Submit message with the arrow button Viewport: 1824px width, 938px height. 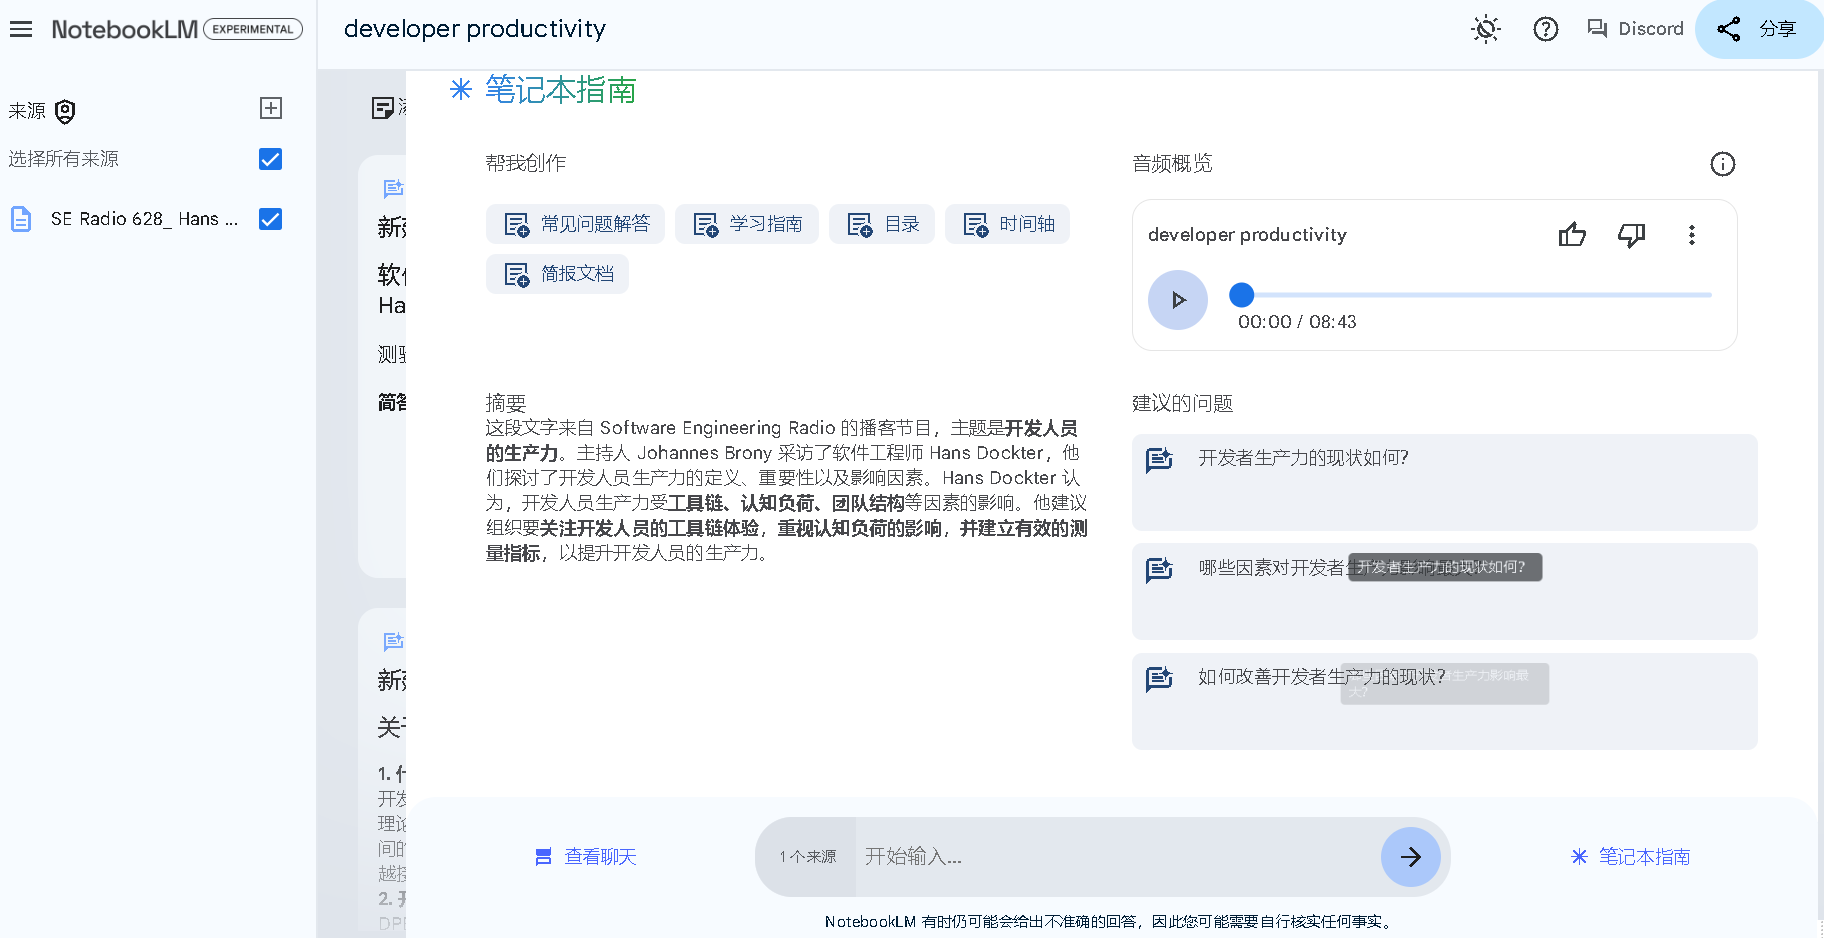[x=1411, y=857]
